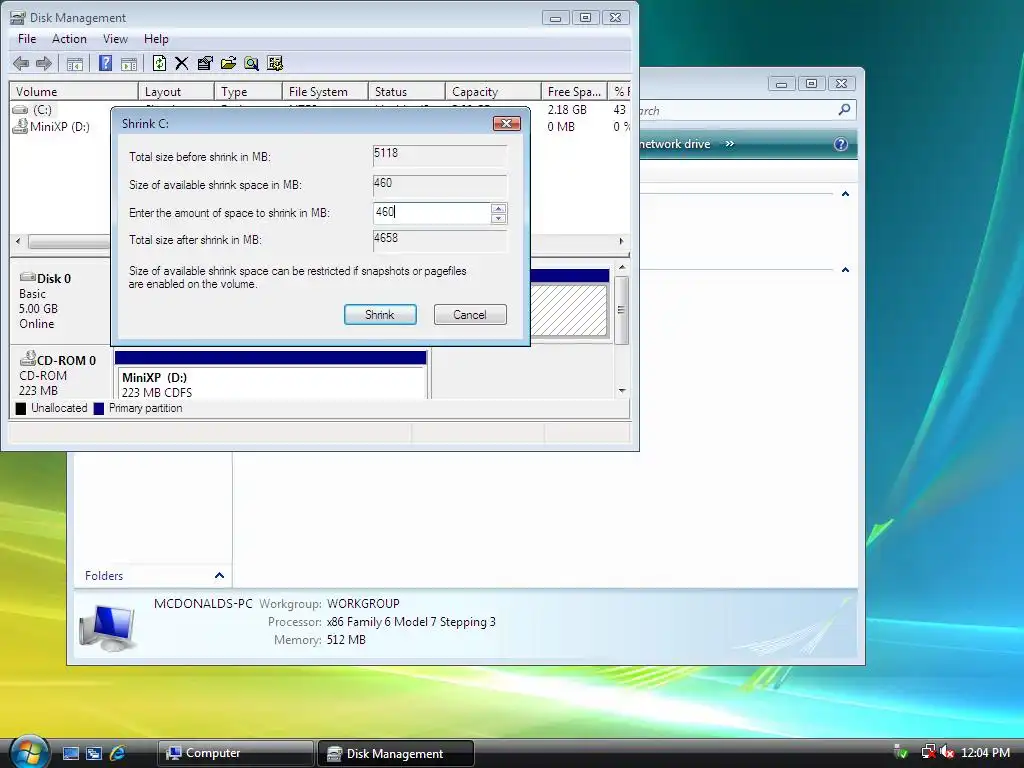Sort by the File System column header
The image size is (1024, 768).
click(x=325, y=91)
